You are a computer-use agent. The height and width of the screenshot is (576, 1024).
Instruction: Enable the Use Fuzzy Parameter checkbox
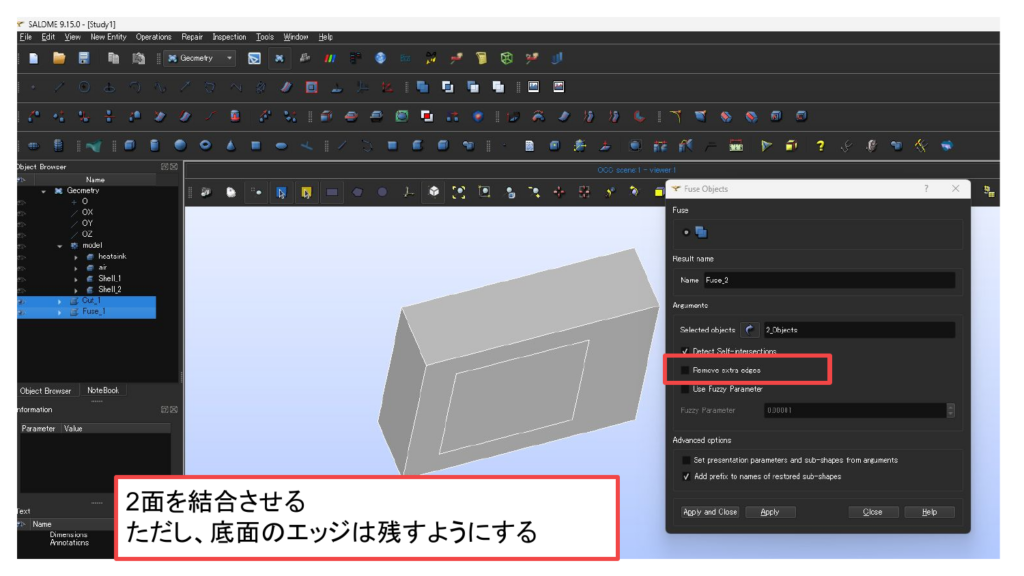coord(685,389)
